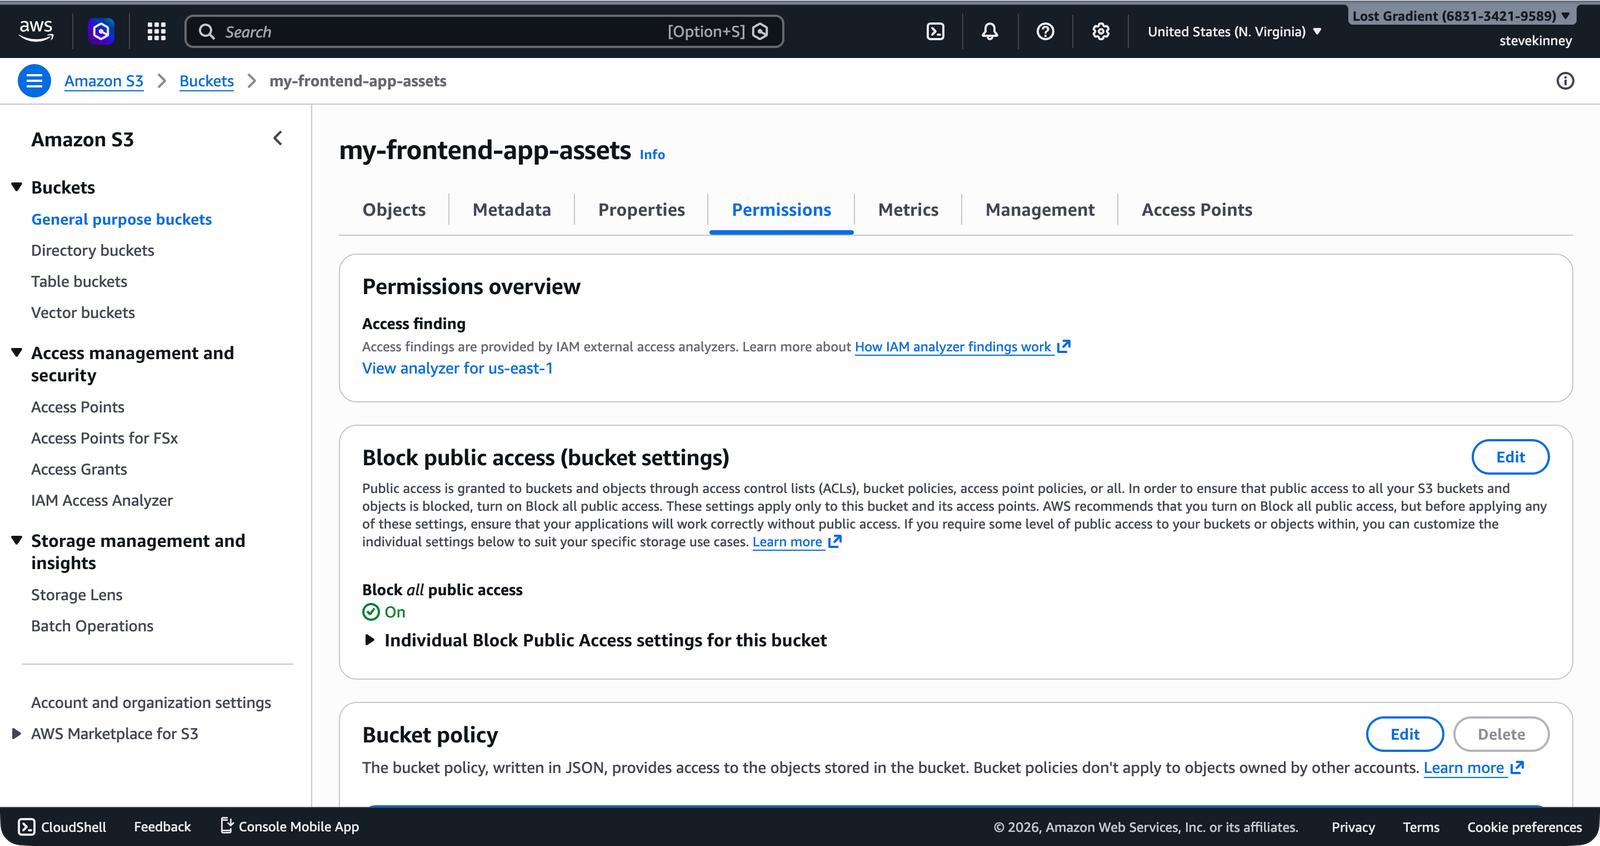
Task: Click the Bucket policy Delete button
Action: (1501, 734)
